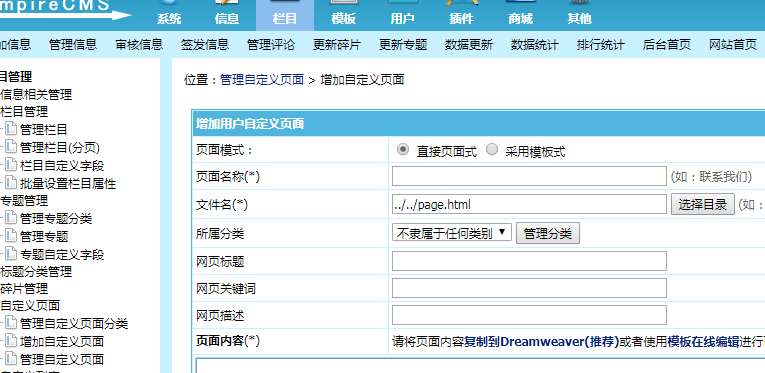The height and width of the screenshot is (373, 765).
Task: Focus the 页面名称 input field
Action: coord(529,176)
